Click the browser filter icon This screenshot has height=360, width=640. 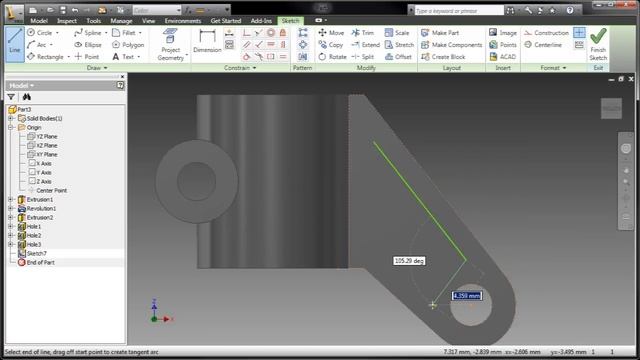coord(11,97)
